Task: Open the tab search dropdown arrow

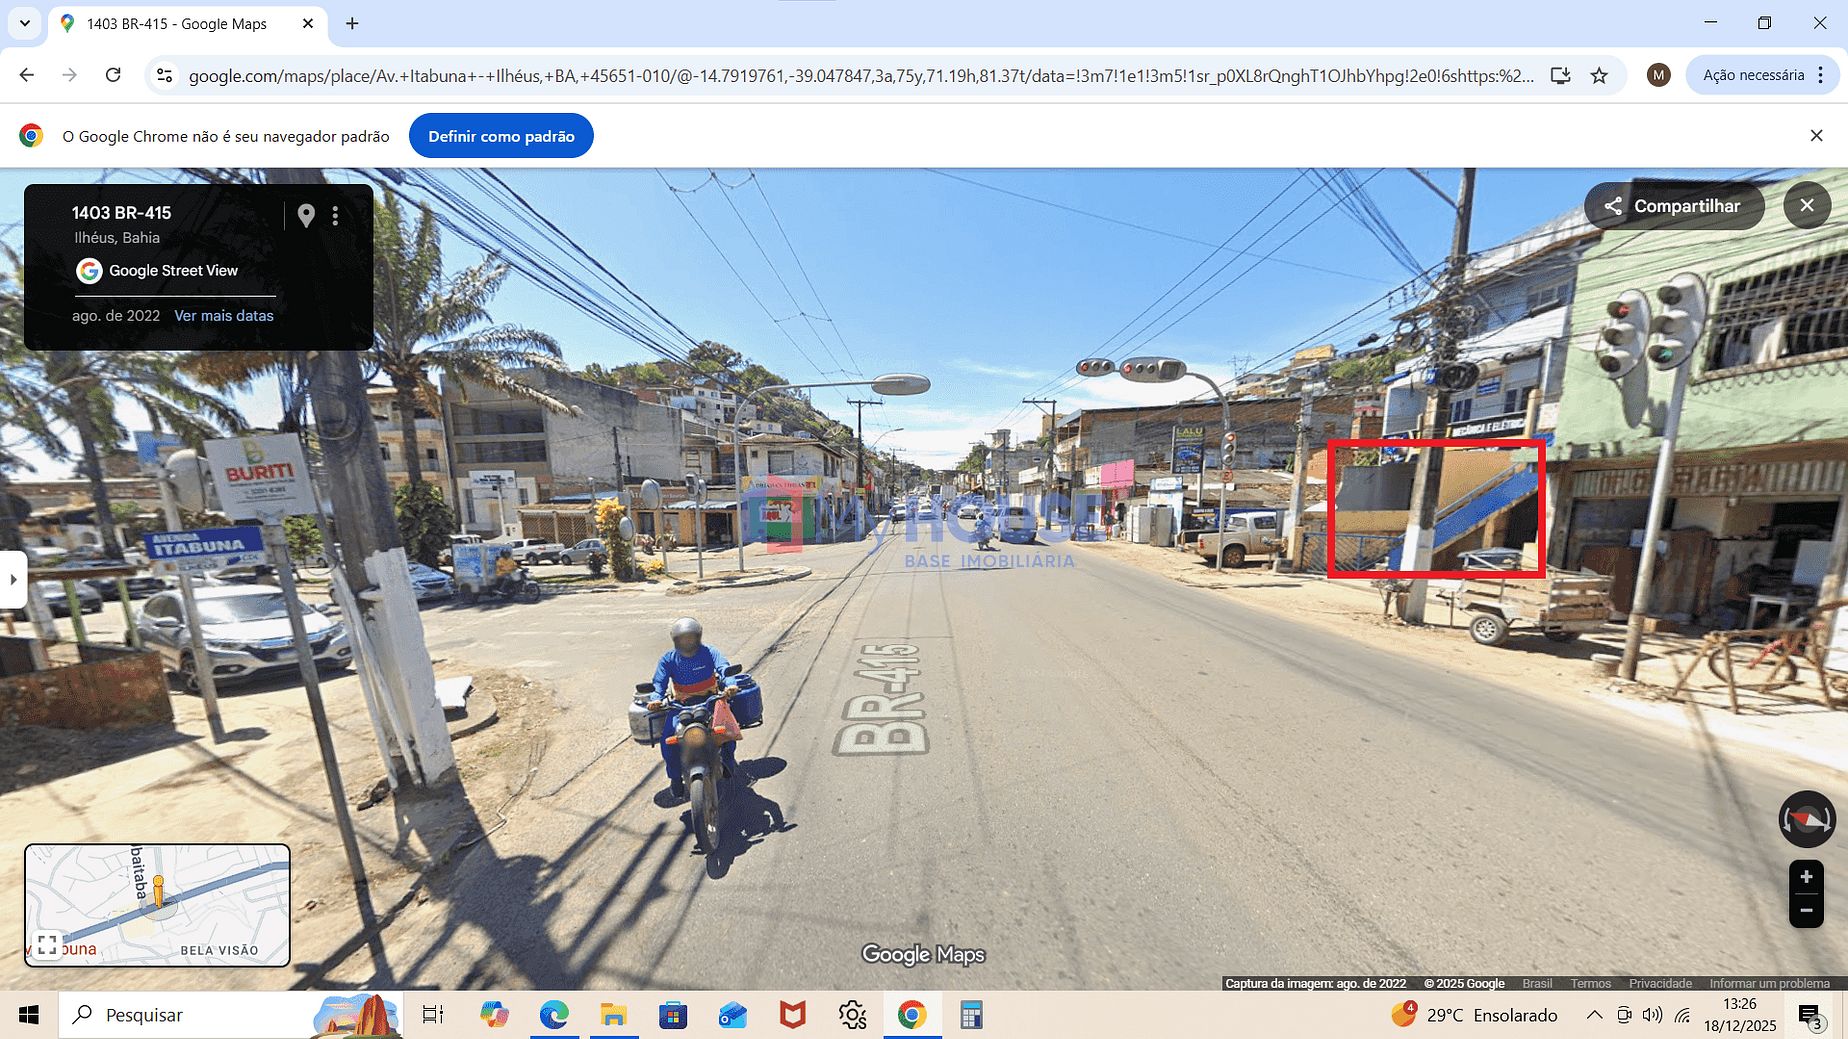Action: 25,23
